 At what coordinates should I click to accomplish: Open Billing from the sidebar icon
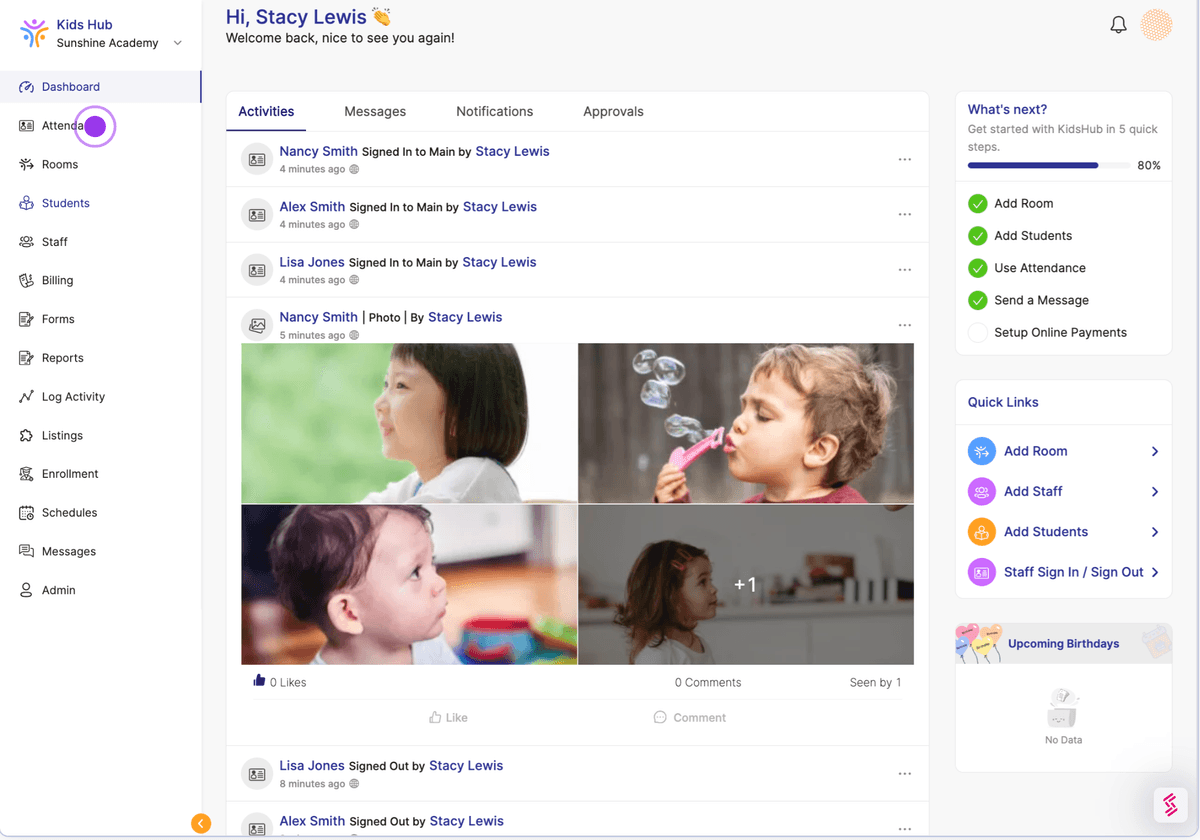[x=27, y=281]
